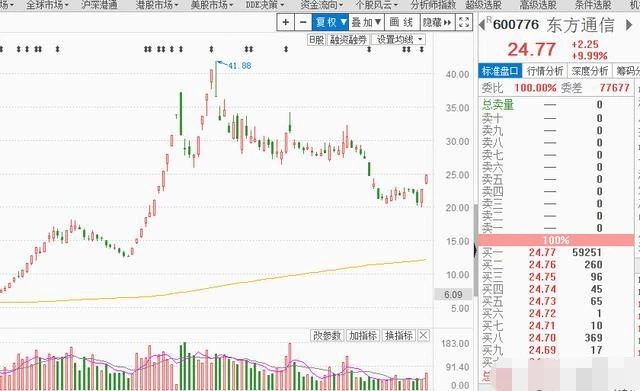The width and height of the screenshot is (640, 391).
Task: Select the 41.88 high price marker
Action: 240,66
